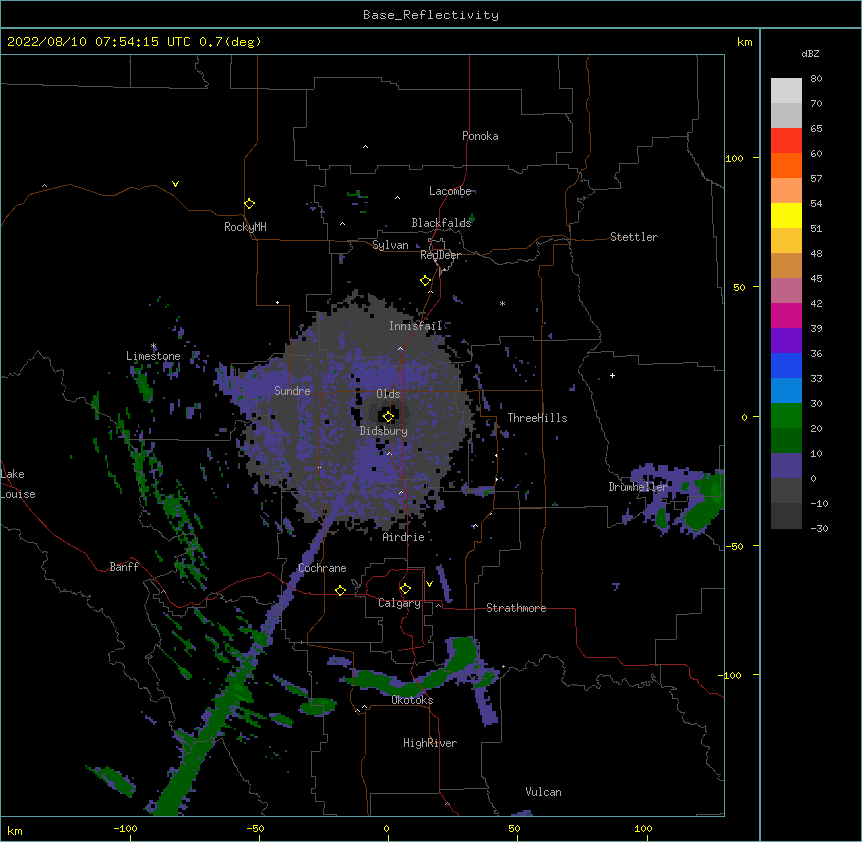Pick the magenta 39–42 dBZ legend swatch

click(x=786, y=315)
